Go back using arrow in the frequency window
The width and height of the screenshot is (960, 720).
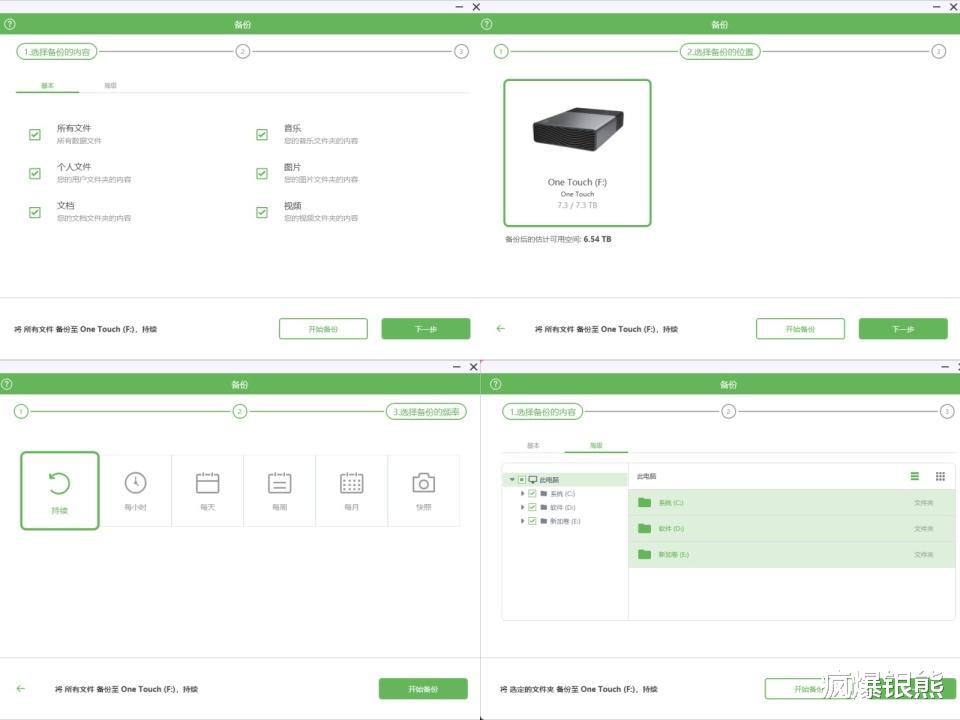click(21, 689)
